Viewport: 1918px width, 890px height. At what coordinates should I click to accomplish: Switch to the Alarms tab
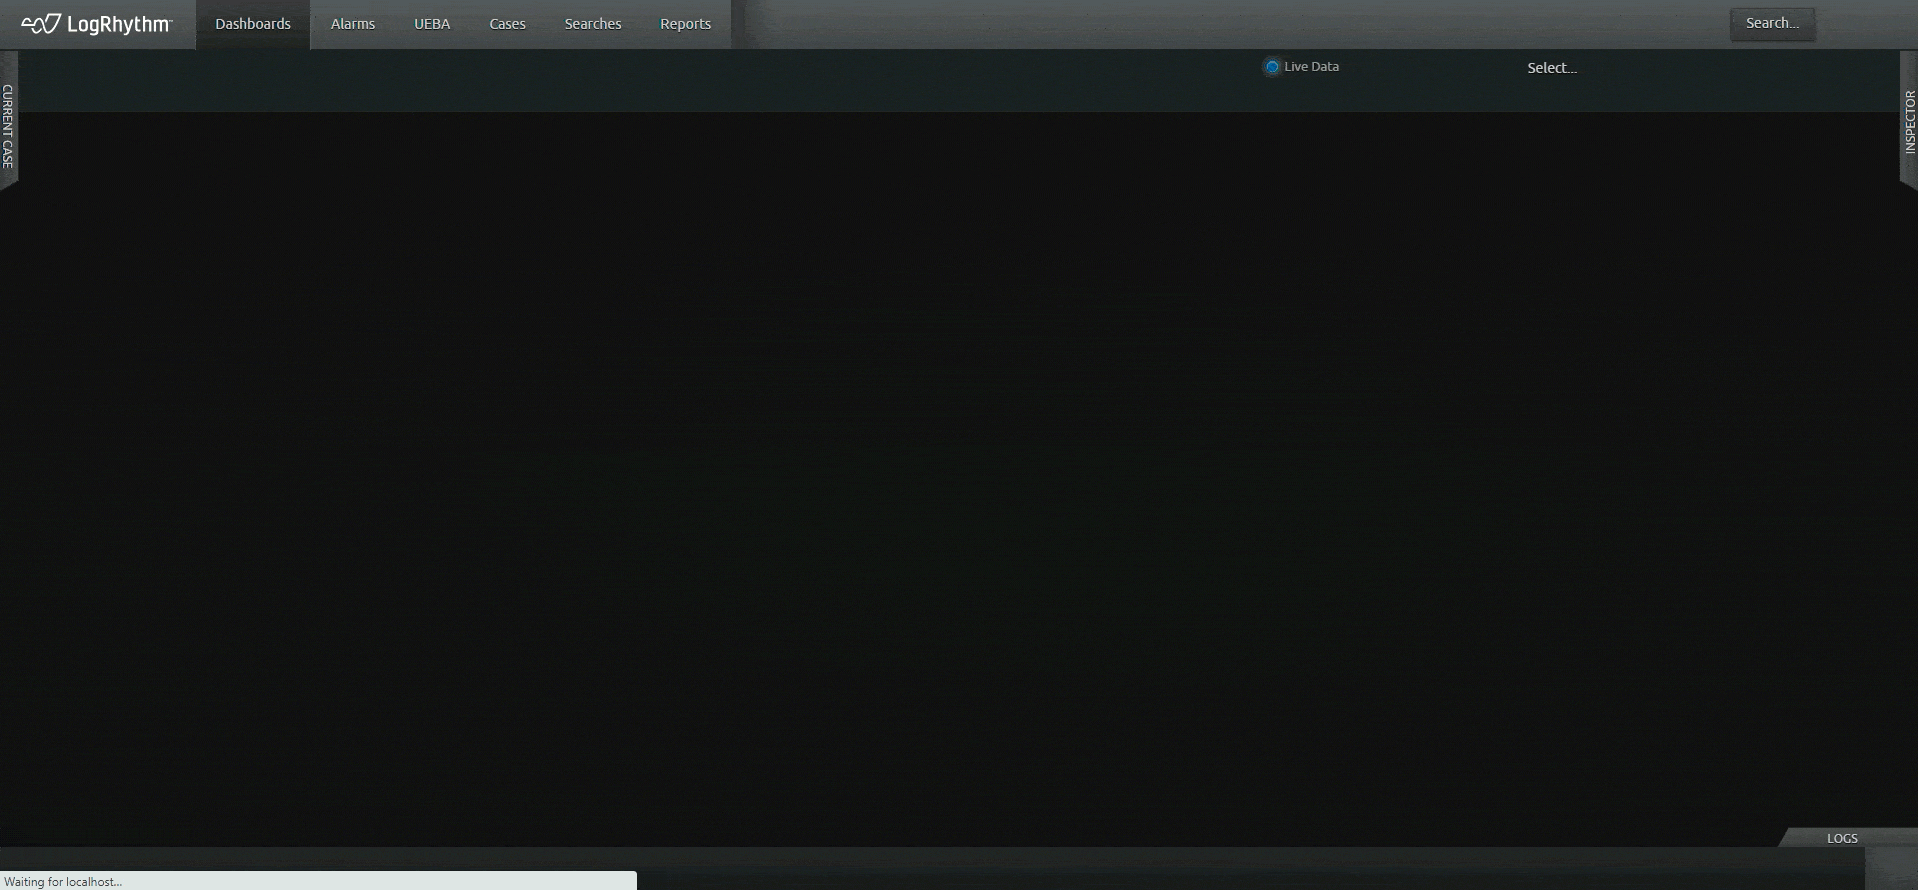pyautogui.click(x=353, y=24)
